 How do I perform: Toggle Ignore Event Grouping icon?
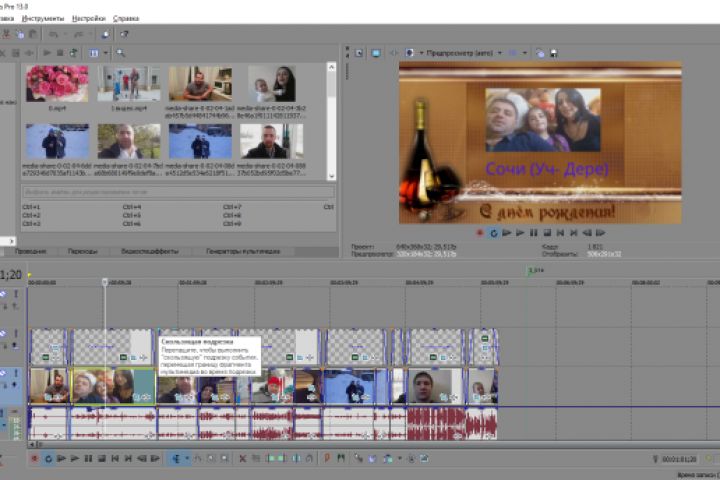tap(424, 458)
